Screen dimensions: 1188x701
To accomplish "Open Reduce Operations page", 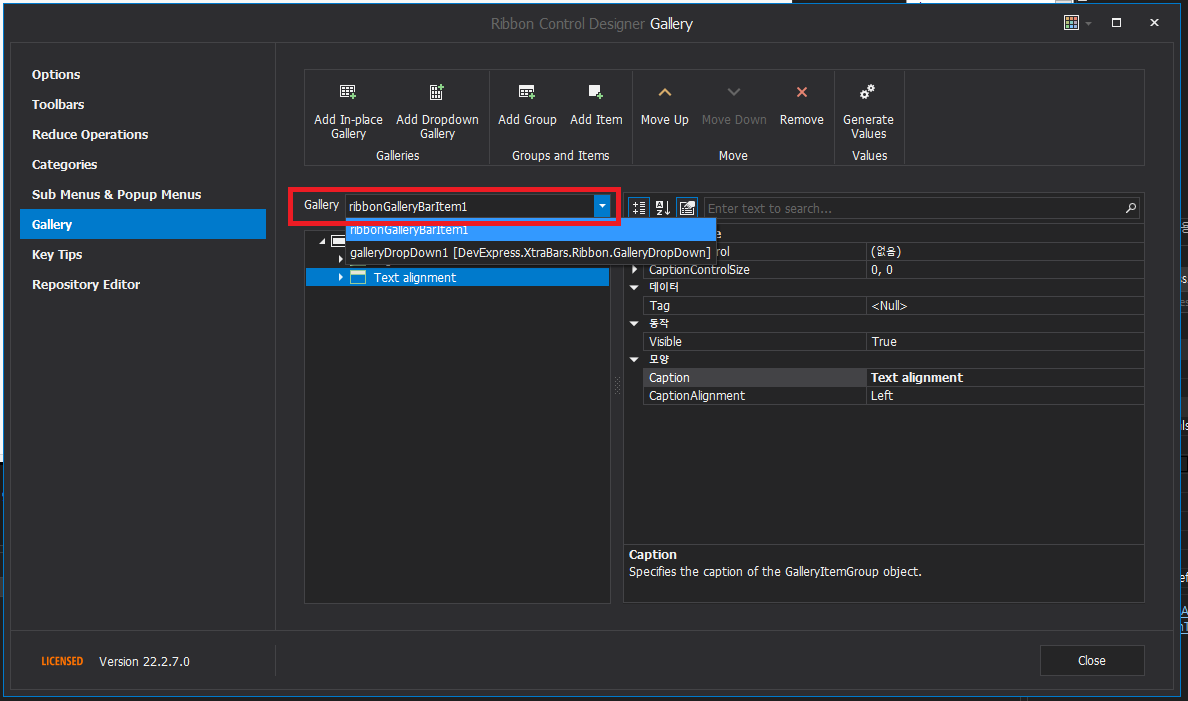I will (90, 134).
